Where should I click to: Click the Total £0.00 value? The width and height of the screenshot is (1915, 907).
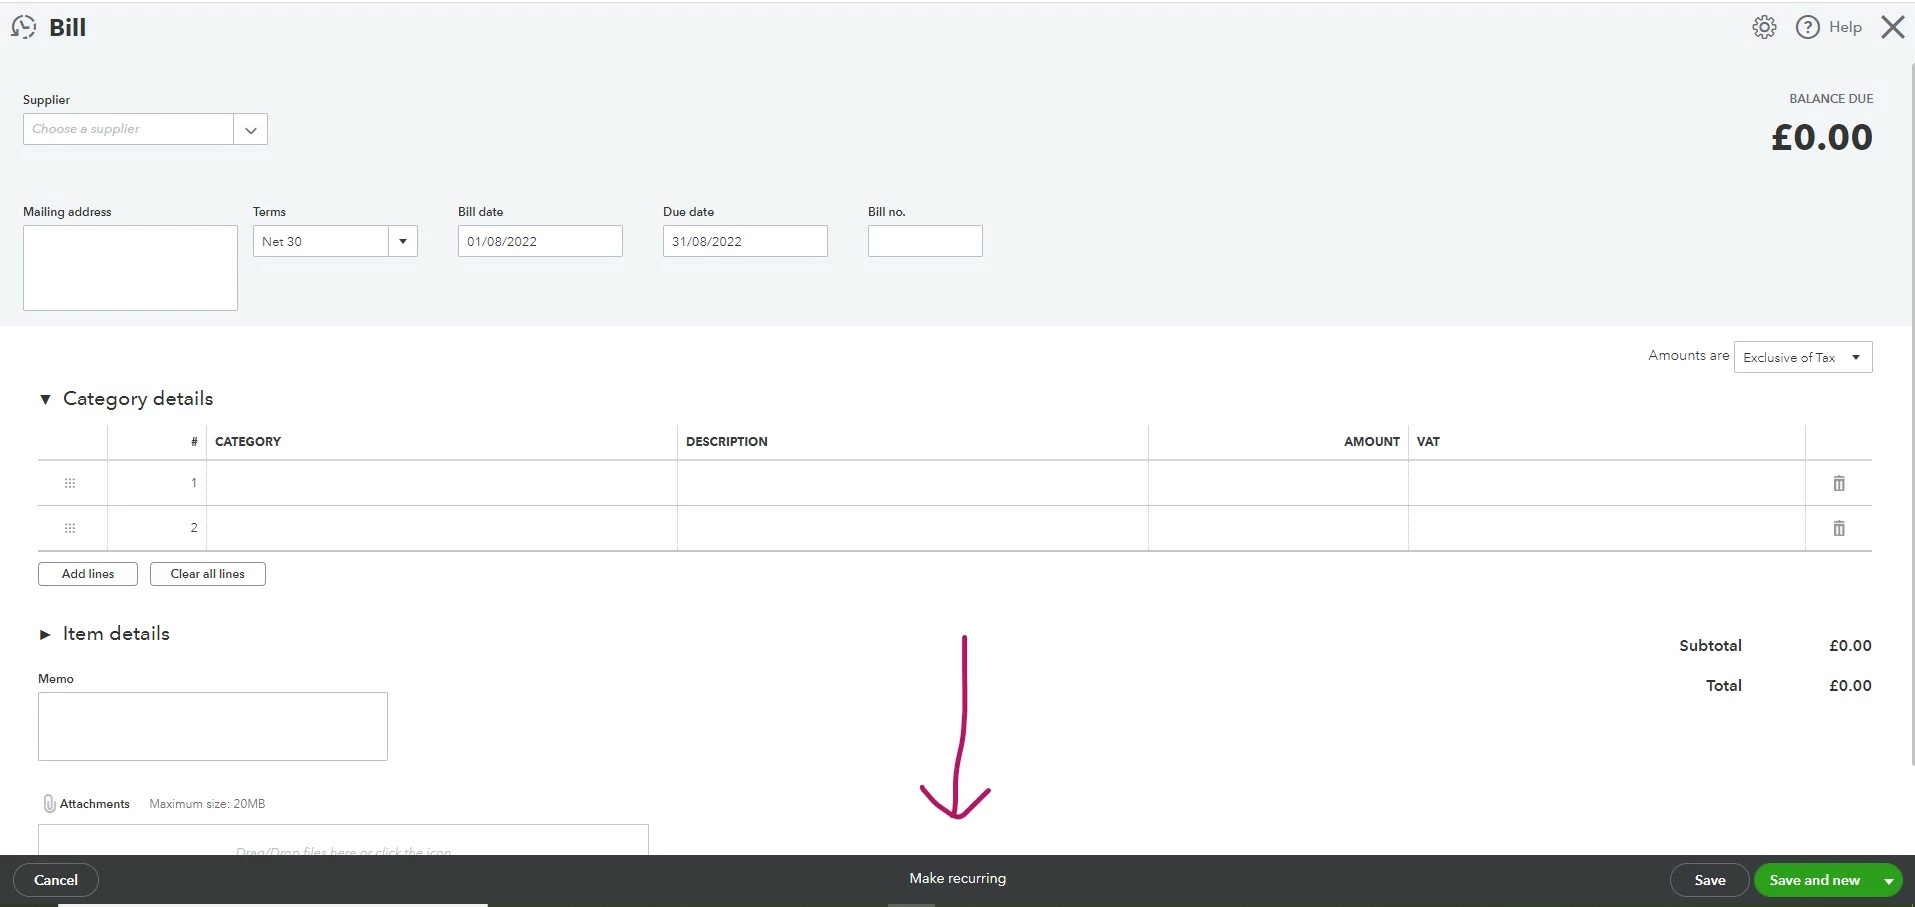(x=1850, y=686)
